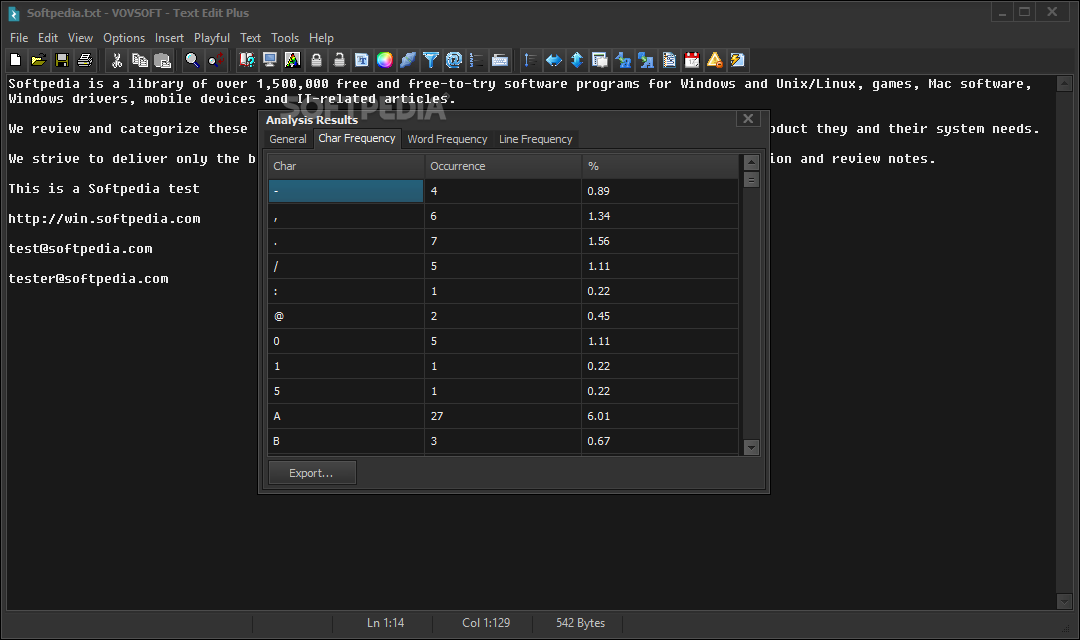Switch to the General tab
Image resolution: width=1080 pixels, height=640 pixels.
tap(288, 139)
